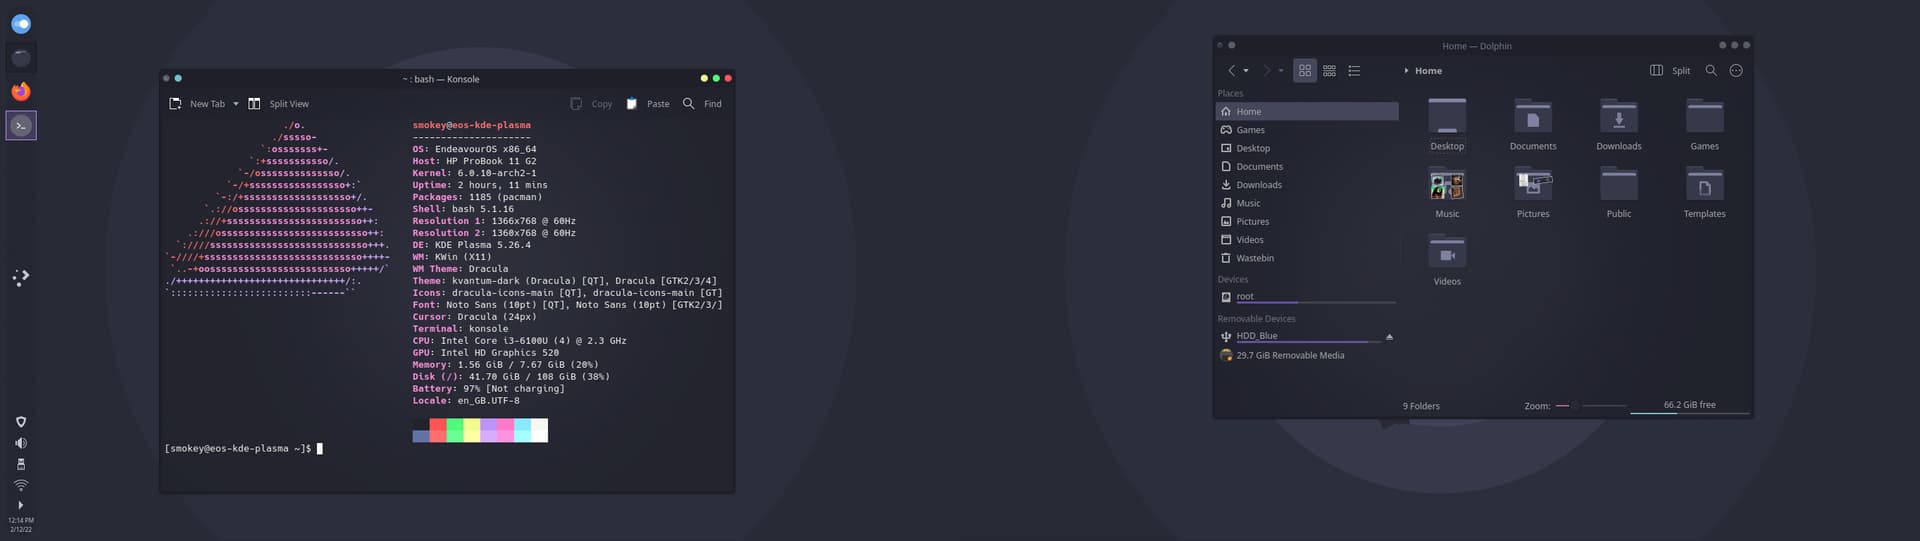1920x541 pixels.
Task: Go back using Dolphin's back arrow
Action: click(1231, 71)
